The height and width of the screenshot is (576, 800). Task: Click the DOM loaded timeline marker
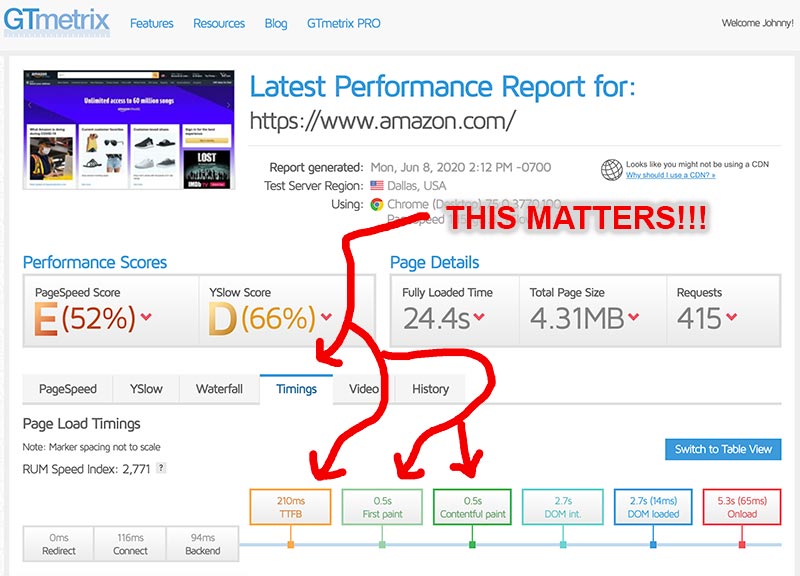(x=653, y=544)
